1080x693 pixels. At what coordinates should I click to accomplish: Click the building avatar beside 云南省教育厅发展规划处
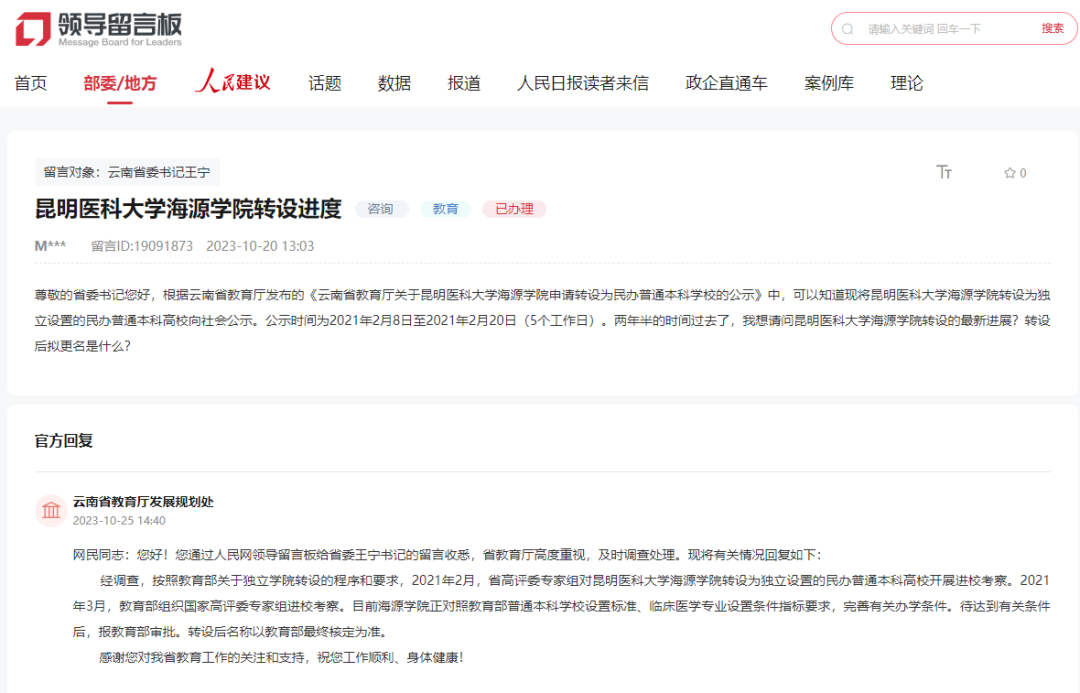51,510
